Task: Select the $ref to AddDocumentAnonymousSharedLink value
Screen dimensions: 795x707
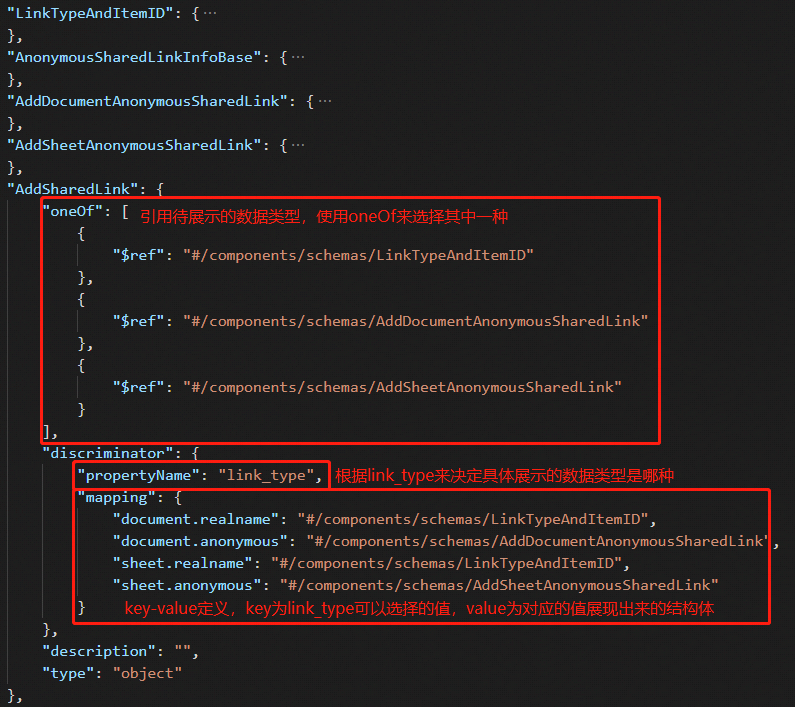Action: 416,321
